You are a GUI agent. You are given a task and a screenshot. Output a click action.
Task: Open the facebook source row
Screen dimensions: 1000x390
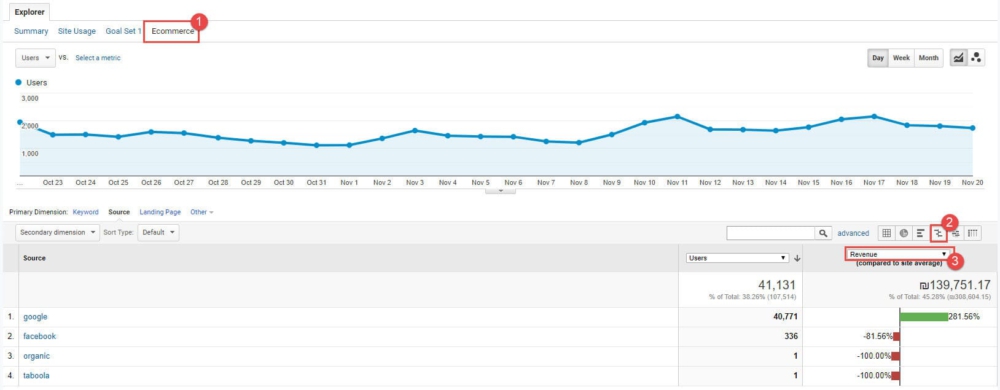point(40,336)
